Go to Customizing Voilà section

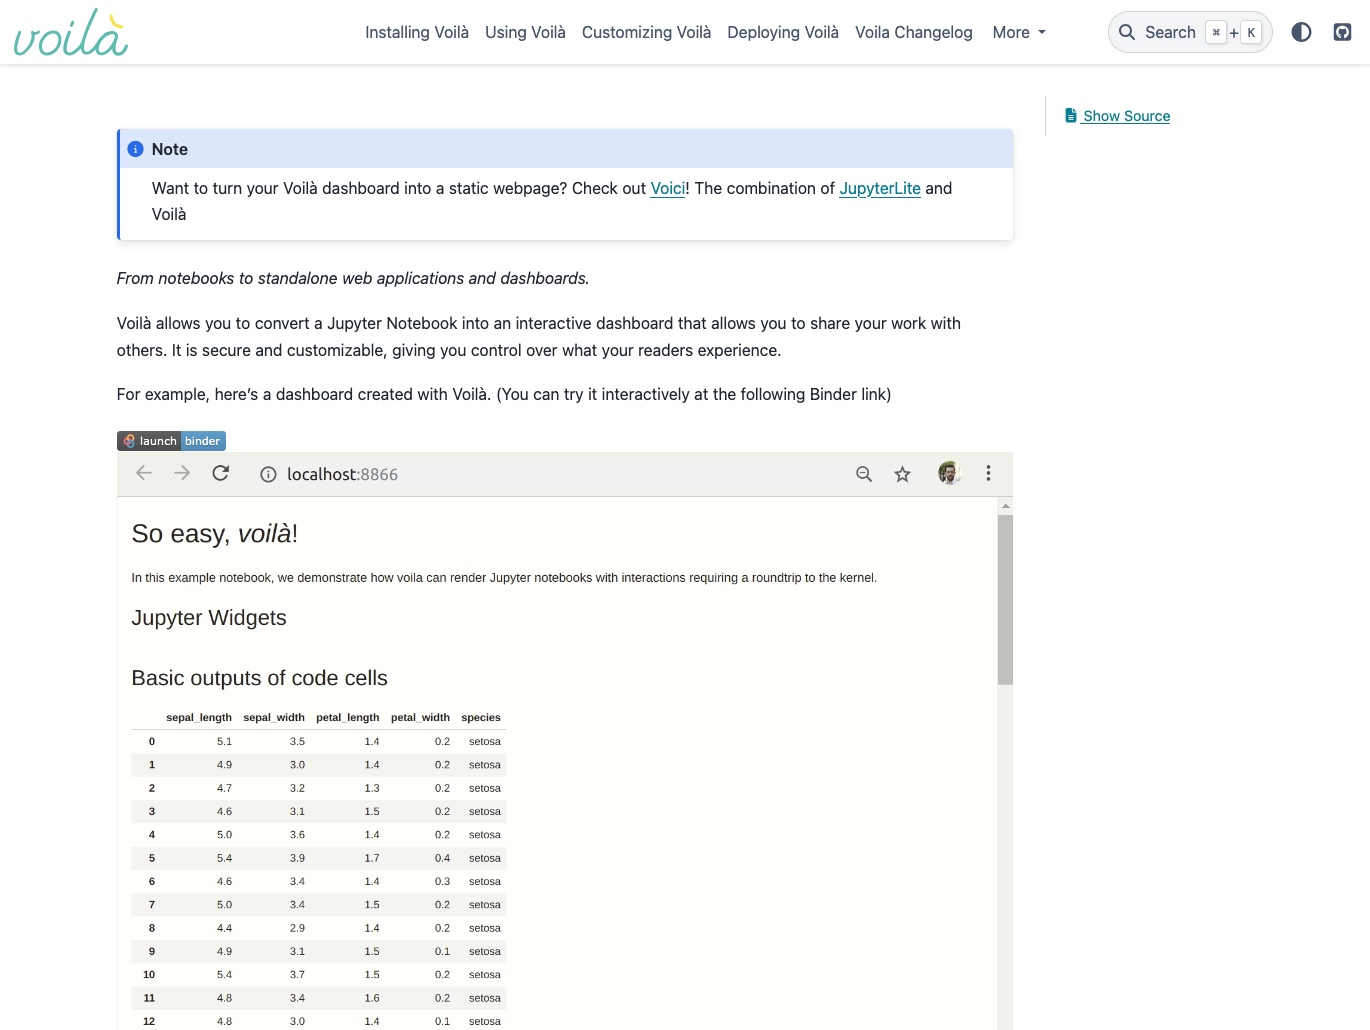click(x=646, y=33)
